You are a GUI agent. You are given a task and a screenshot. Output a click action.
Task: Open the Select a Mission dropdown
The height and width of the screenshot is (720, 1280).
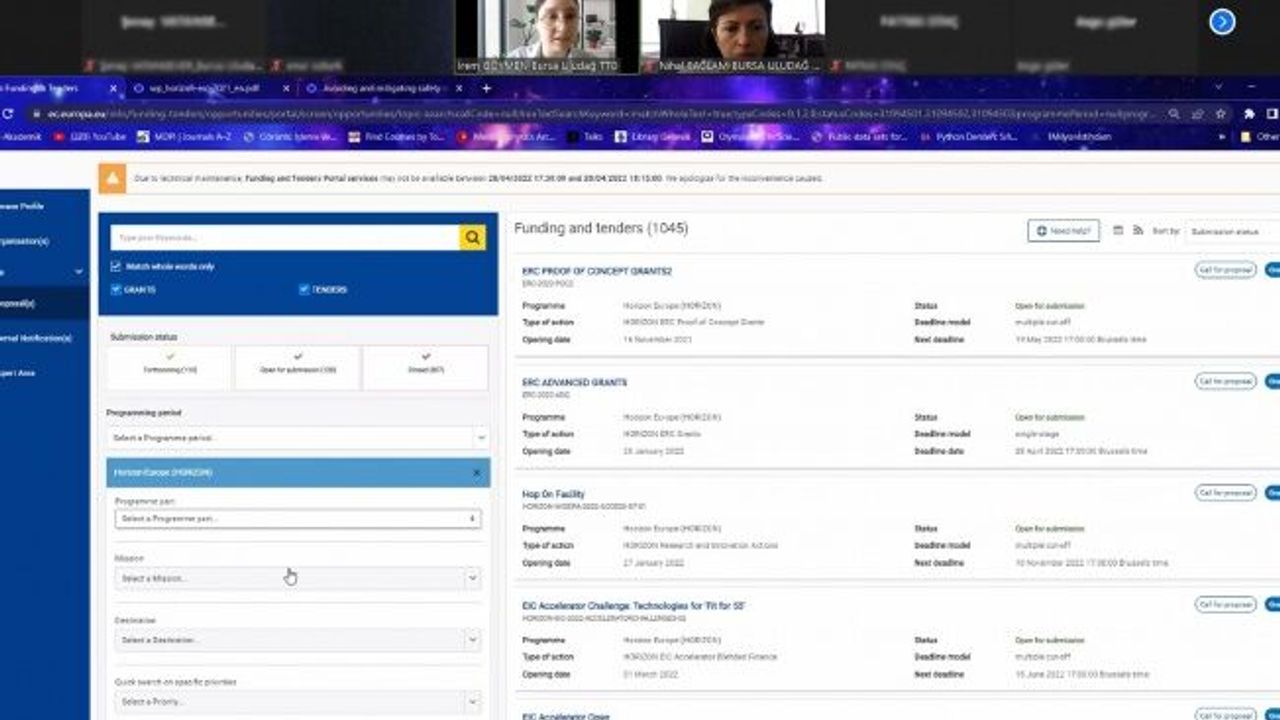point(298,578)
